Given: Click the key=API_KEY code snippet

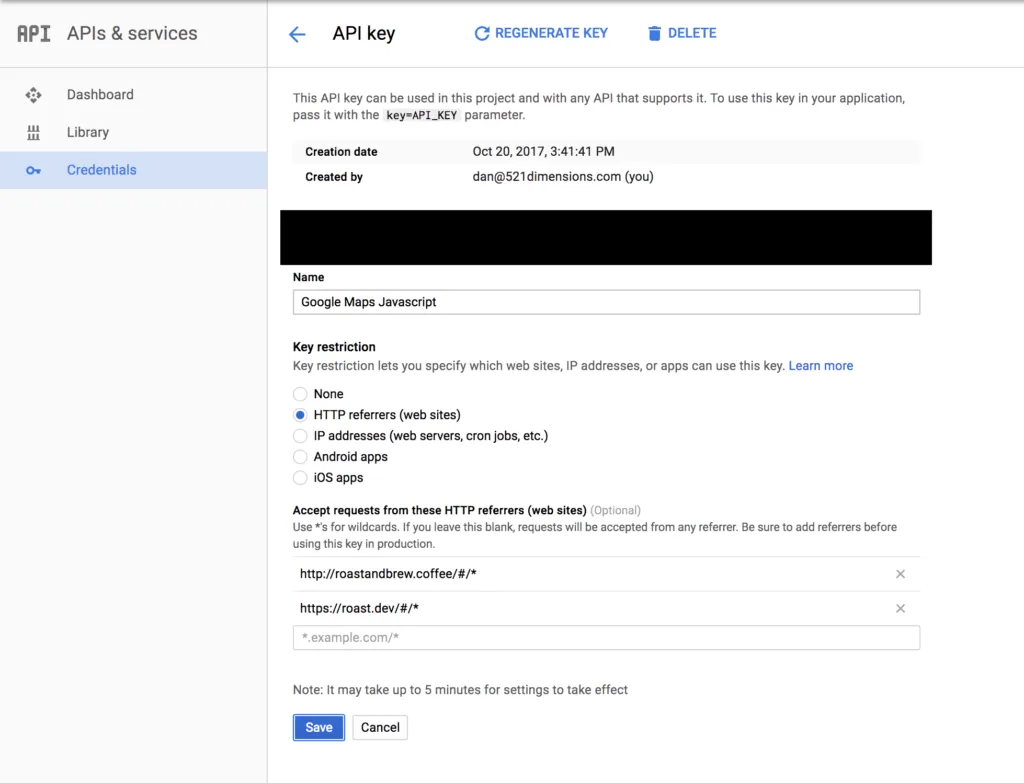Looking at the screenshot, I should click(x=421, y=116).
